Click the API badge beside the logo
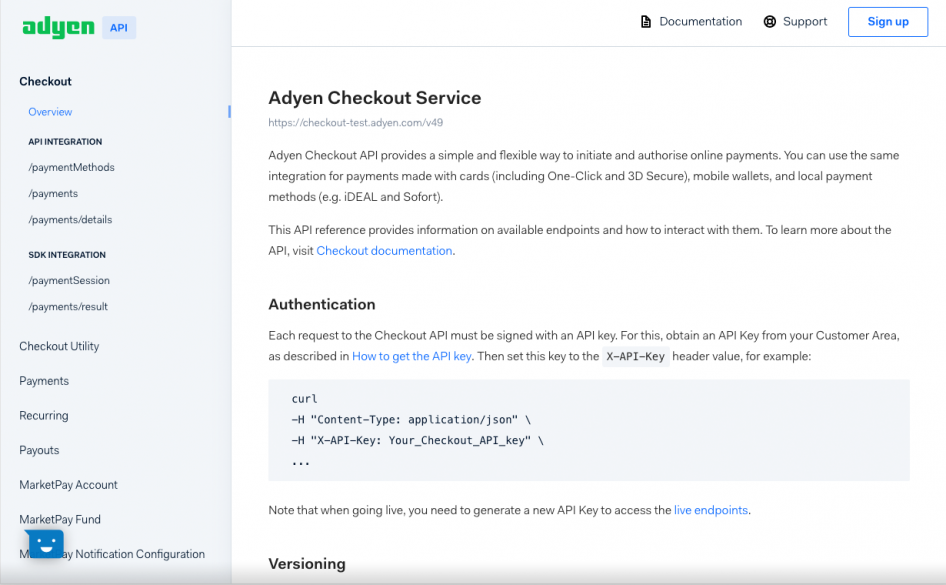Viewport: 946px width, 585px height. 119,28
